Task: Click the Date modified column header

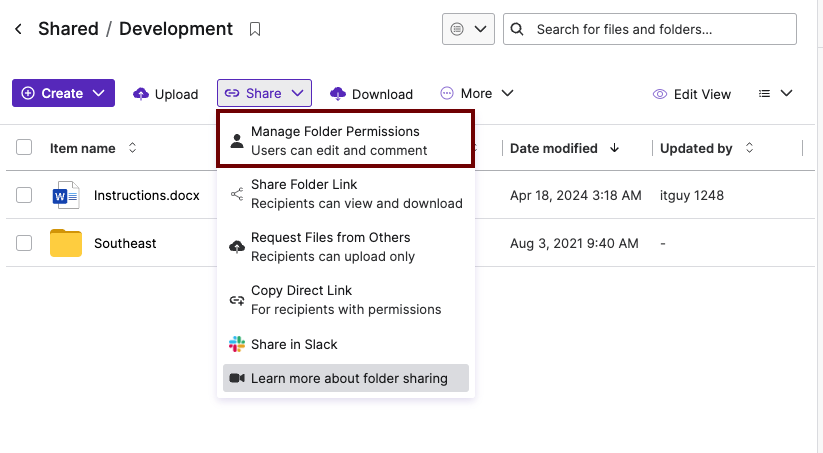Action: pos(554,148)
